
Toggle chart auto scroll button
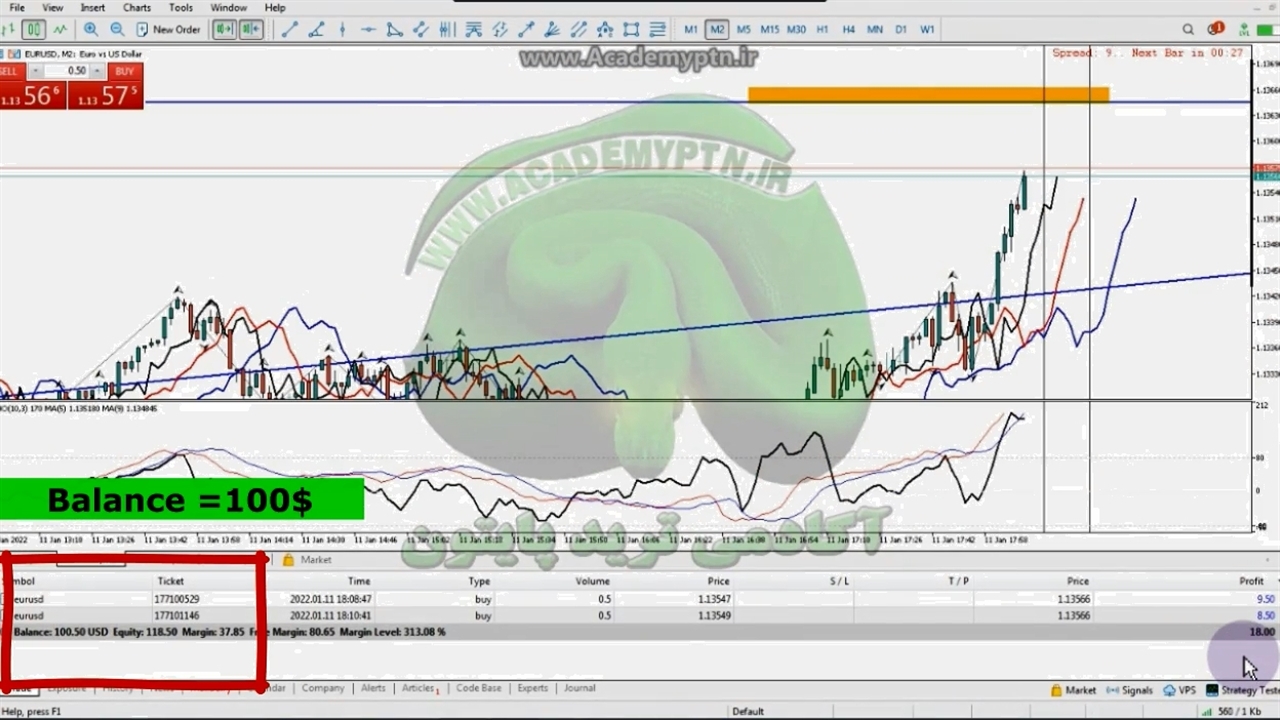(x=223, y=30)
